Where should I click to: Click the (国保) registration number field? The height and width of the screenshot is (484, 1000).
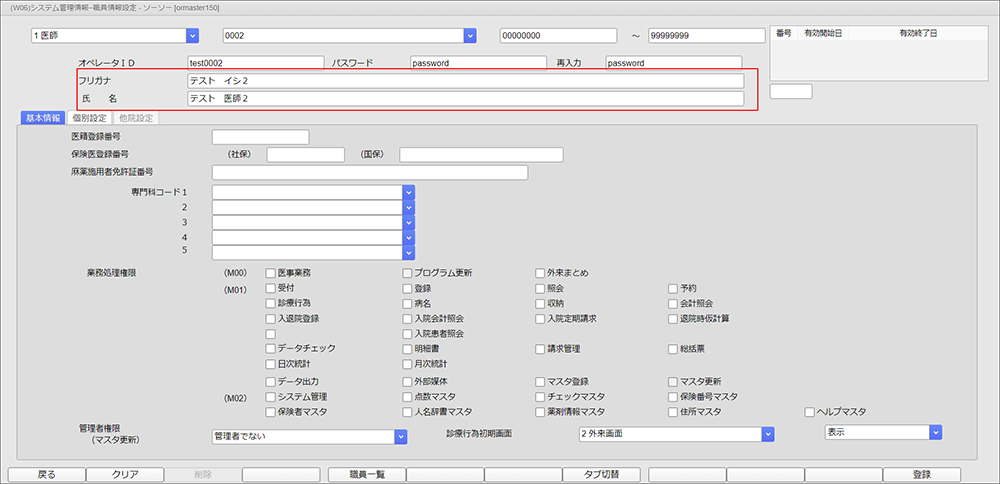tap(481, 154)
